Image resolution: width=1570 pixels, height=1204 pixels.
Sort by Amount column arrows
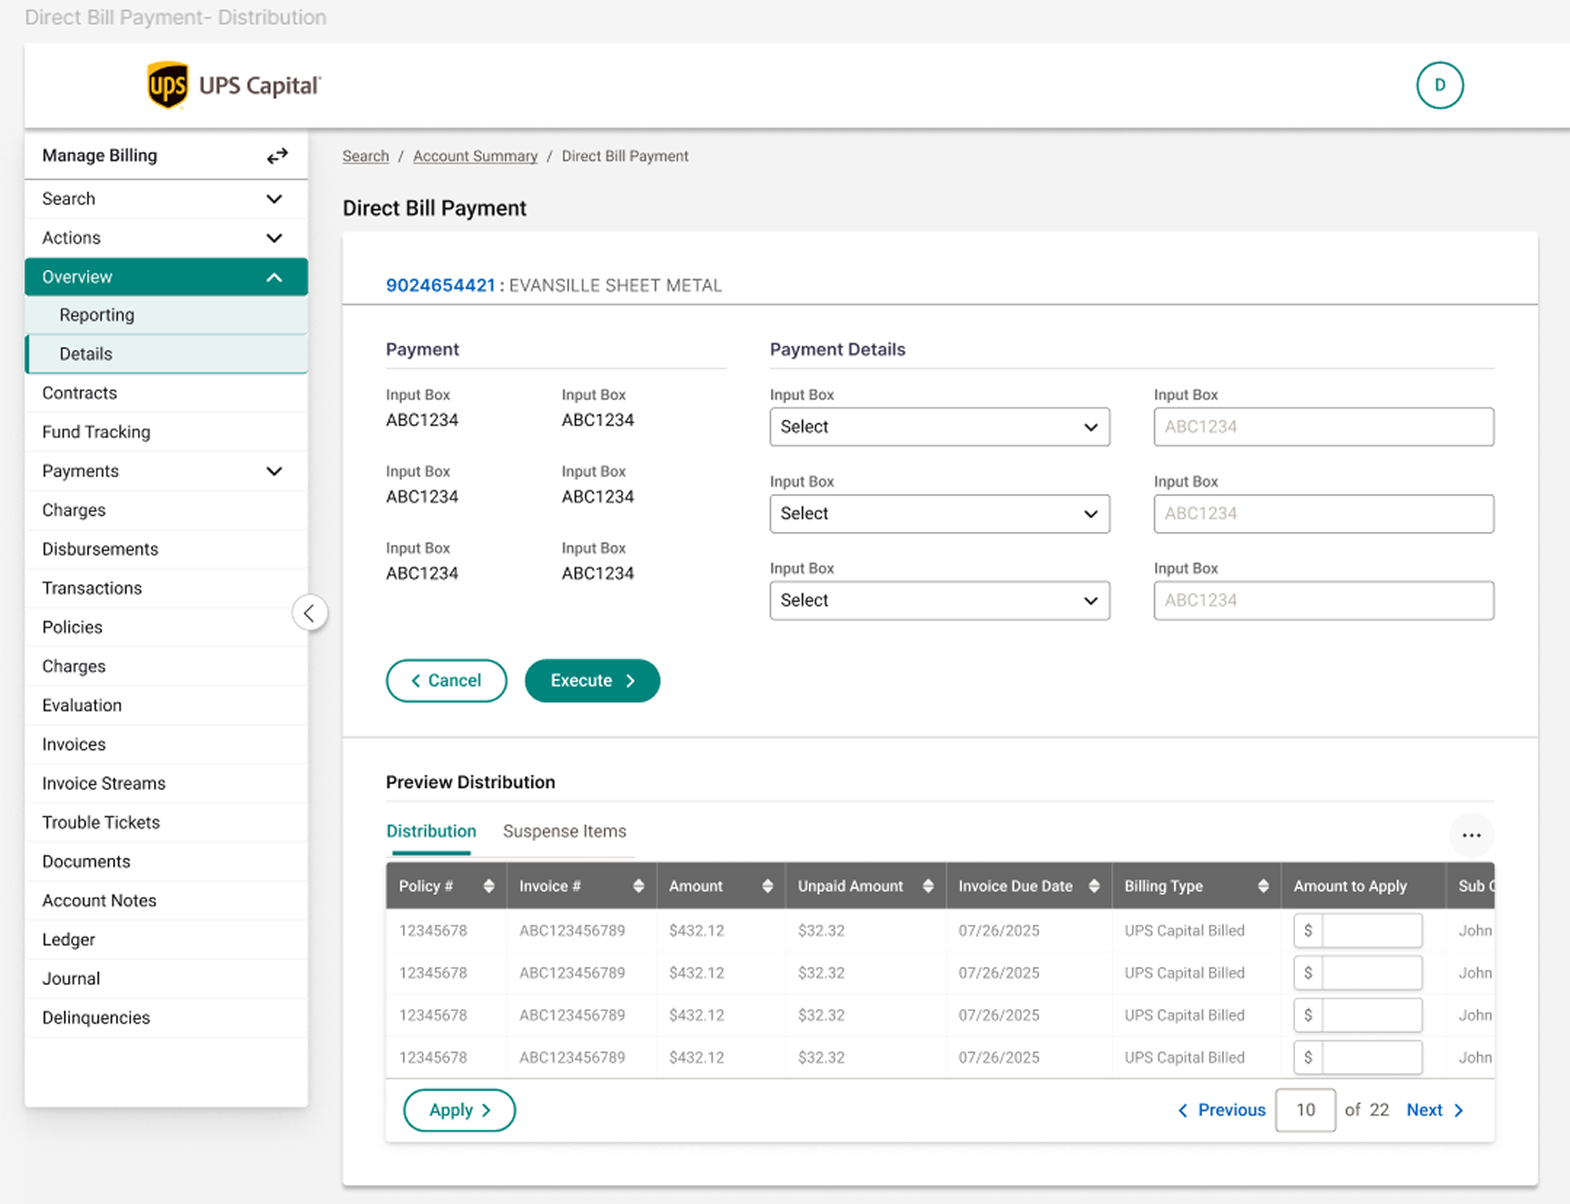767,886
